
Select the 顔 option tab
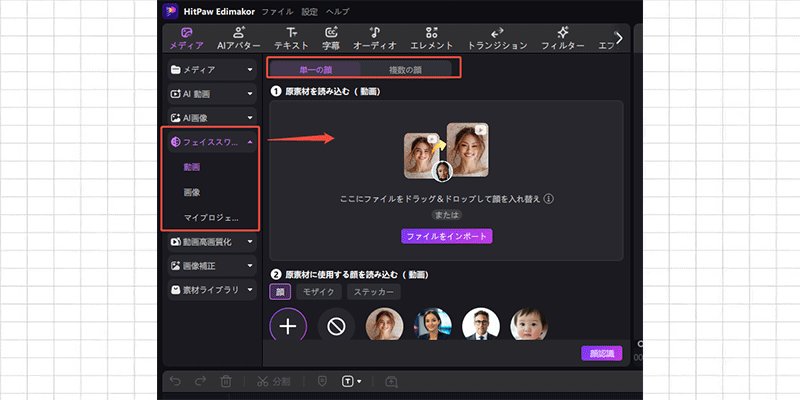[x=280, y=292]
